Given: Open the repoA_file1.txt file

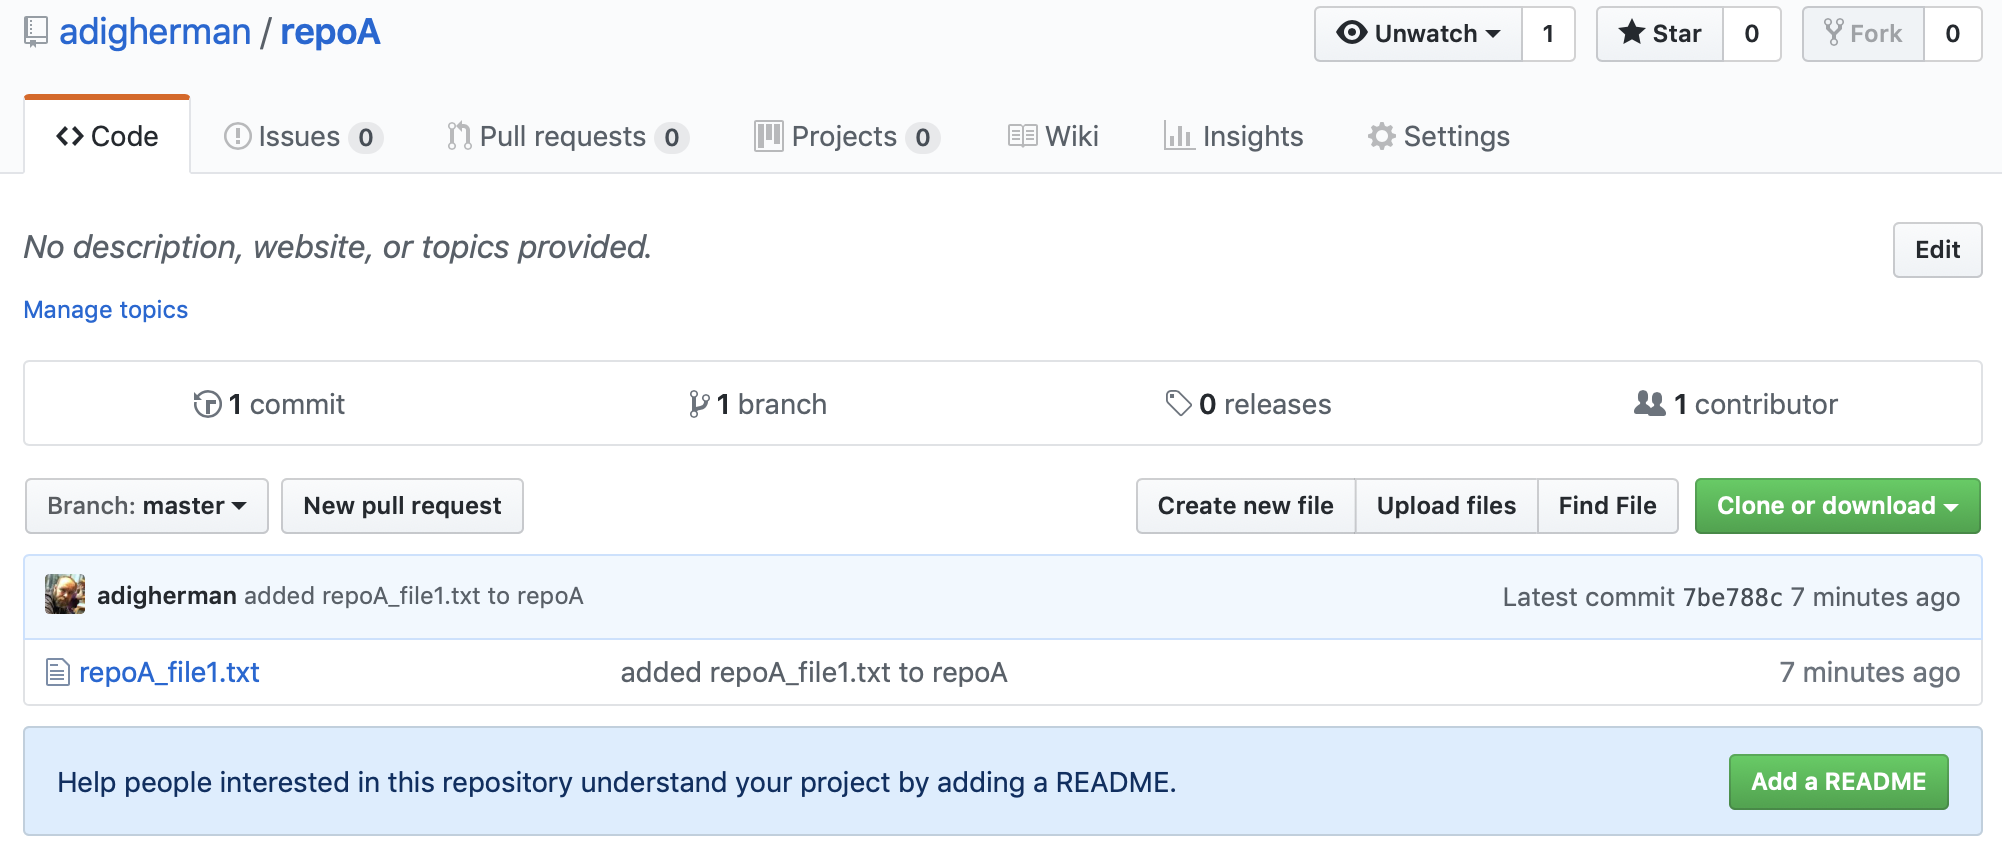Looking at the screenshot, I should pyautogui.click(x=169, y=672).
